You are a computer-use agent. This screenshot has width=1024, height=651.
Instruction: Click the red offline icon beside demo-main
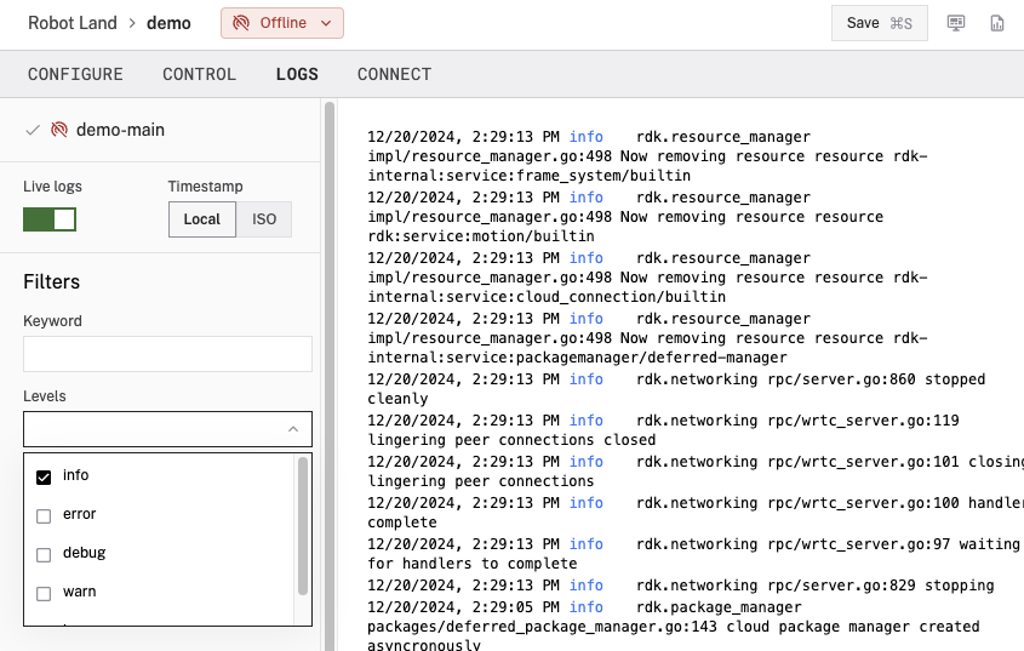[59, 129]
